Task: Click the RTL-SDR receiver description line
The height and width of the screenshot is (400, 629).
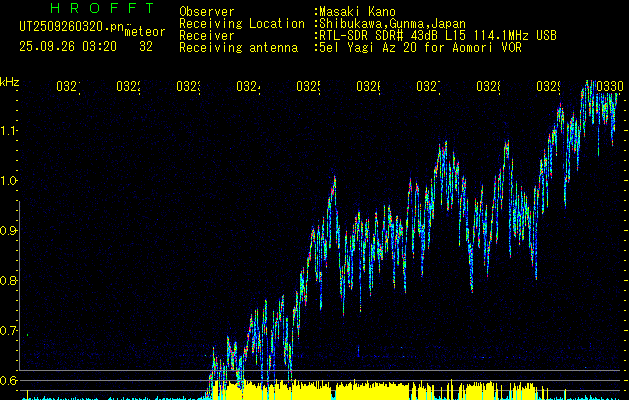Action: 436,35
